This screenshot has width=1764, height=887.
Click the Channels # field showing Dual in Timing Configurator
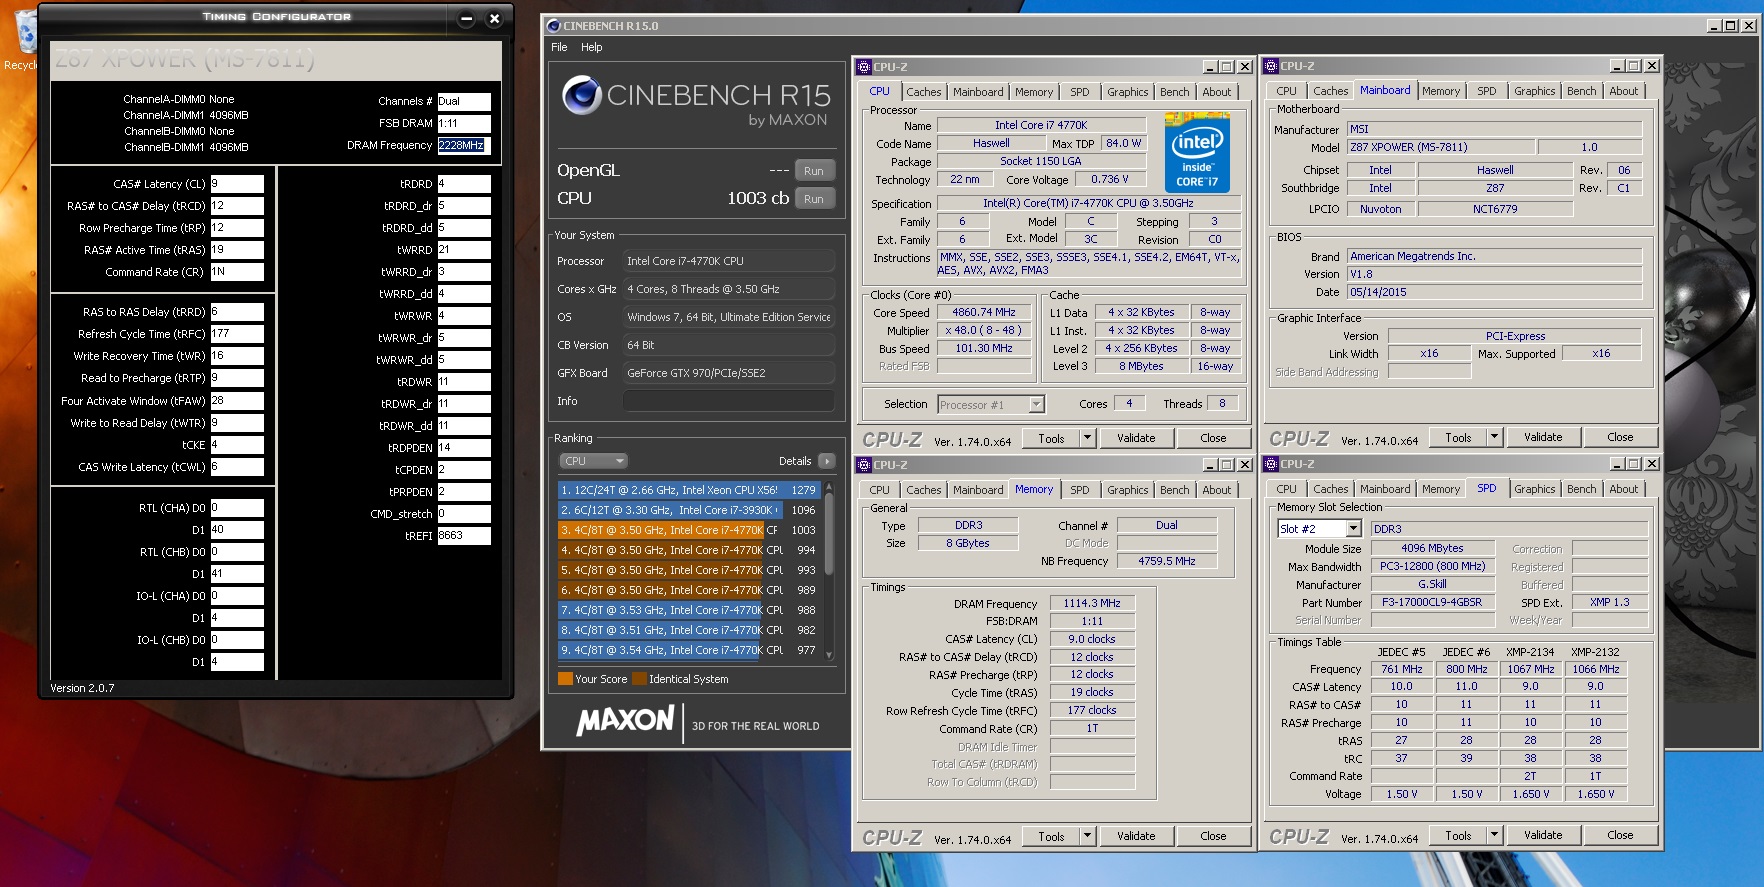click(464, 101)
